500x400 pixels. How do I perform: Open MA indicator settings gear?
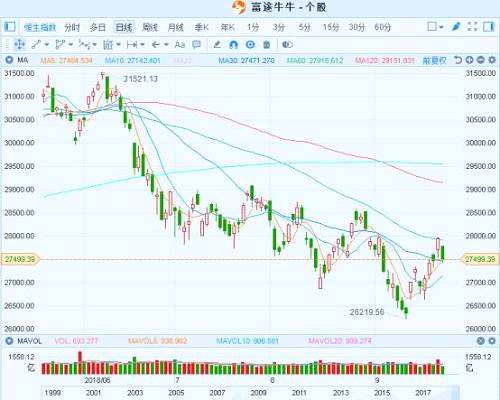(492, 60)
